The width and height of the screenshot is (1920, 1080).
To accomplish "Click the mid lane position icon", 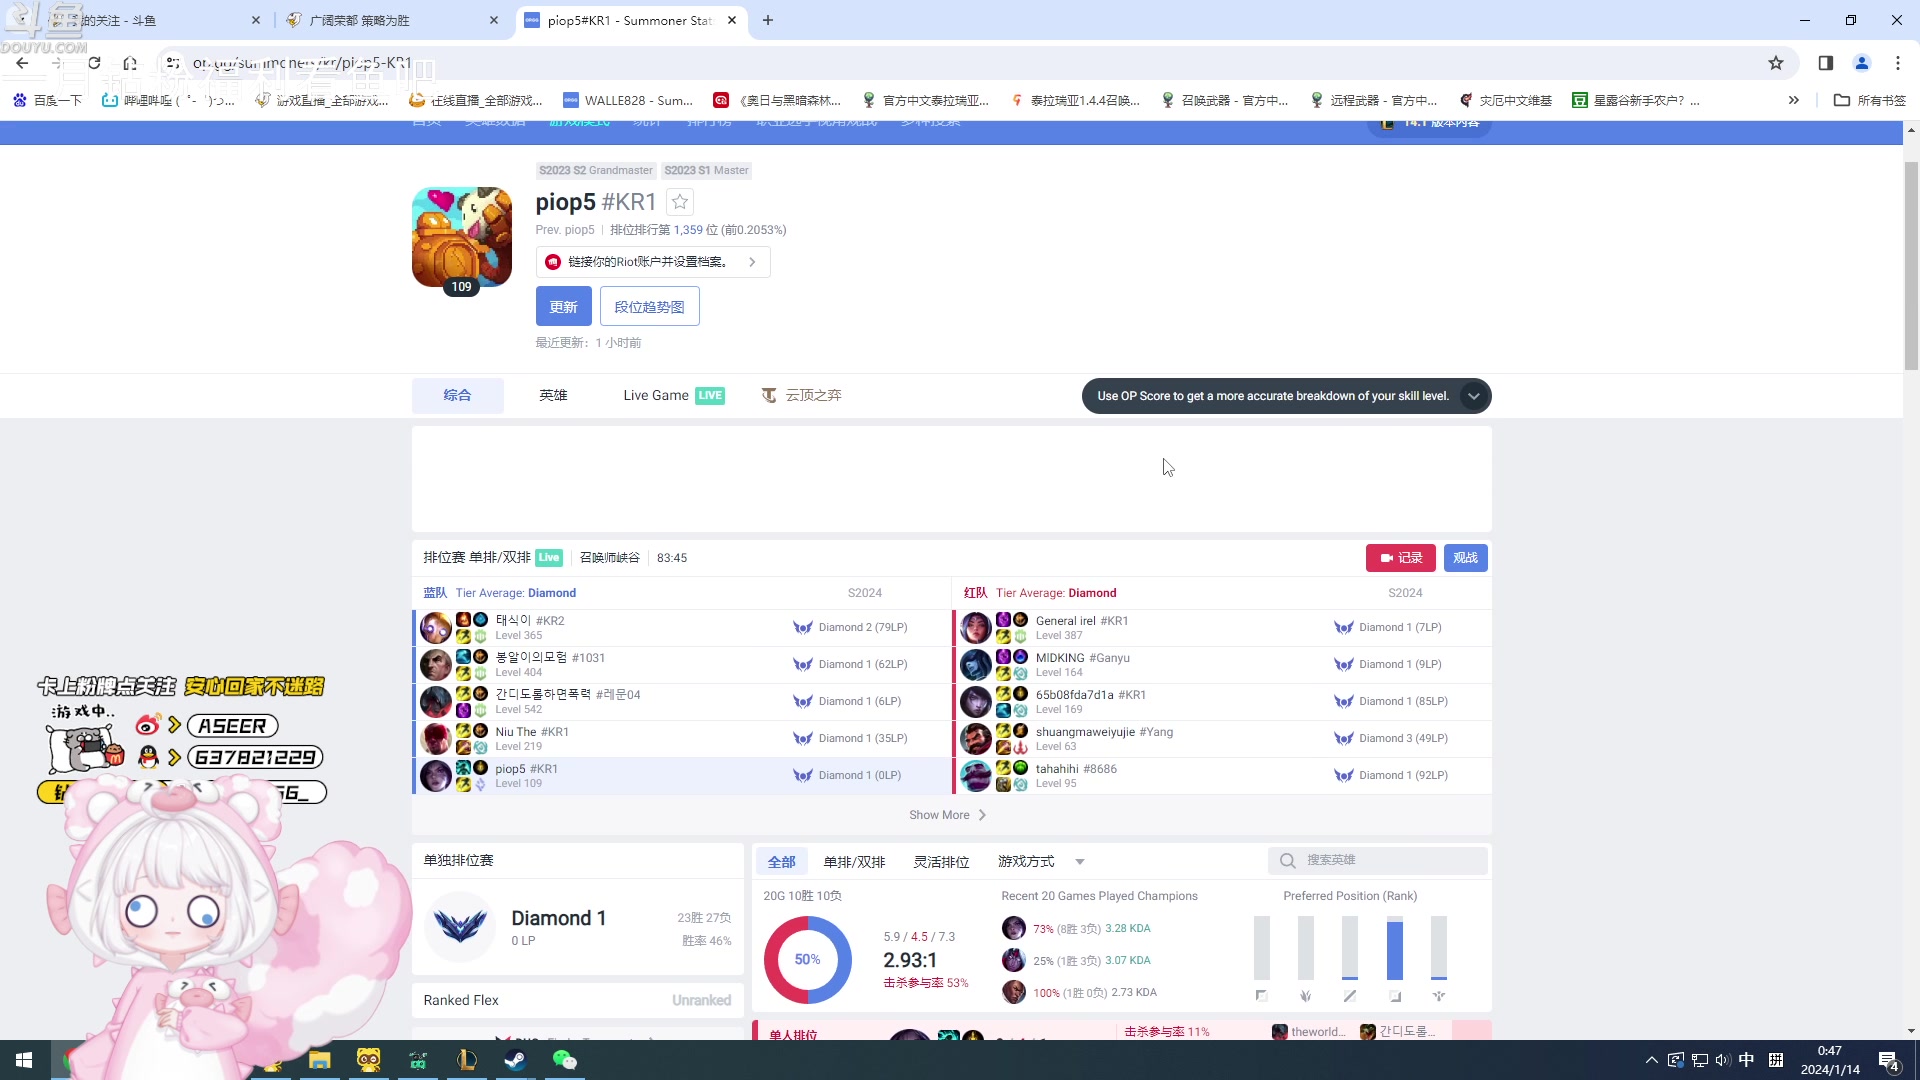I will 1350,996.
